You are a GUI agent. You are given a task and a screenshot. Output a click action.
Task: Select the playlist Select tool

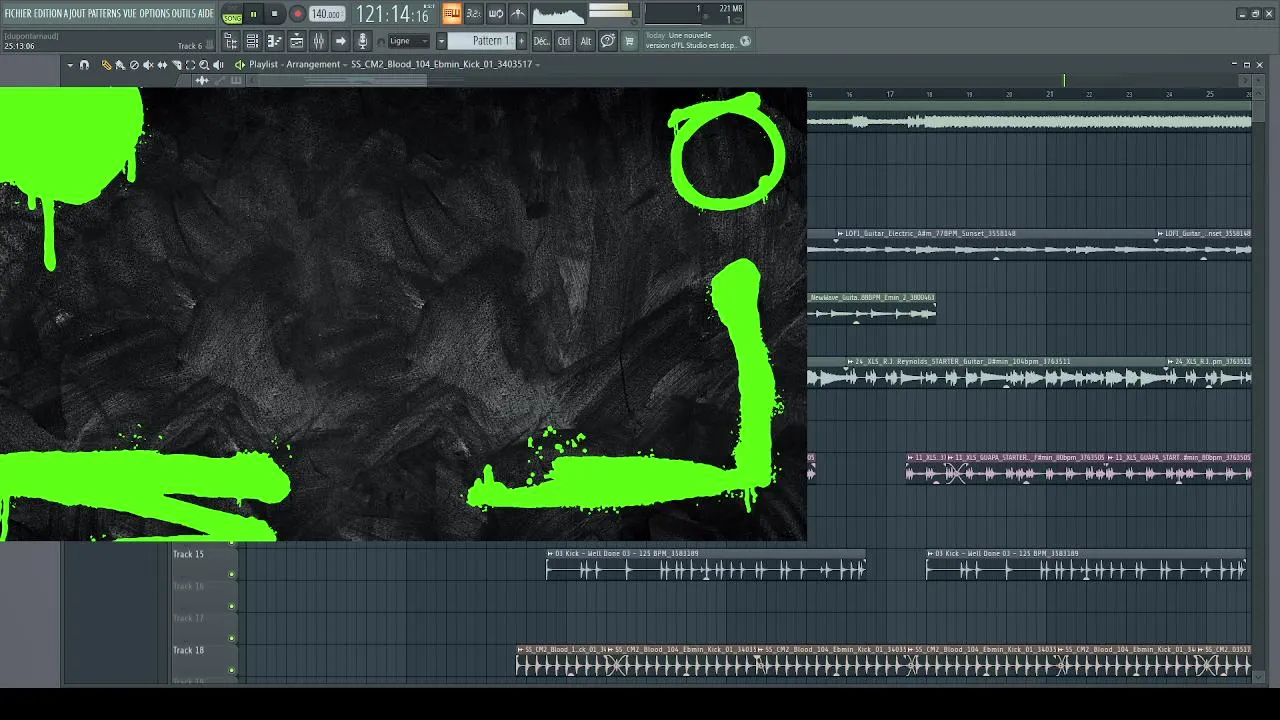coord(190,65)
